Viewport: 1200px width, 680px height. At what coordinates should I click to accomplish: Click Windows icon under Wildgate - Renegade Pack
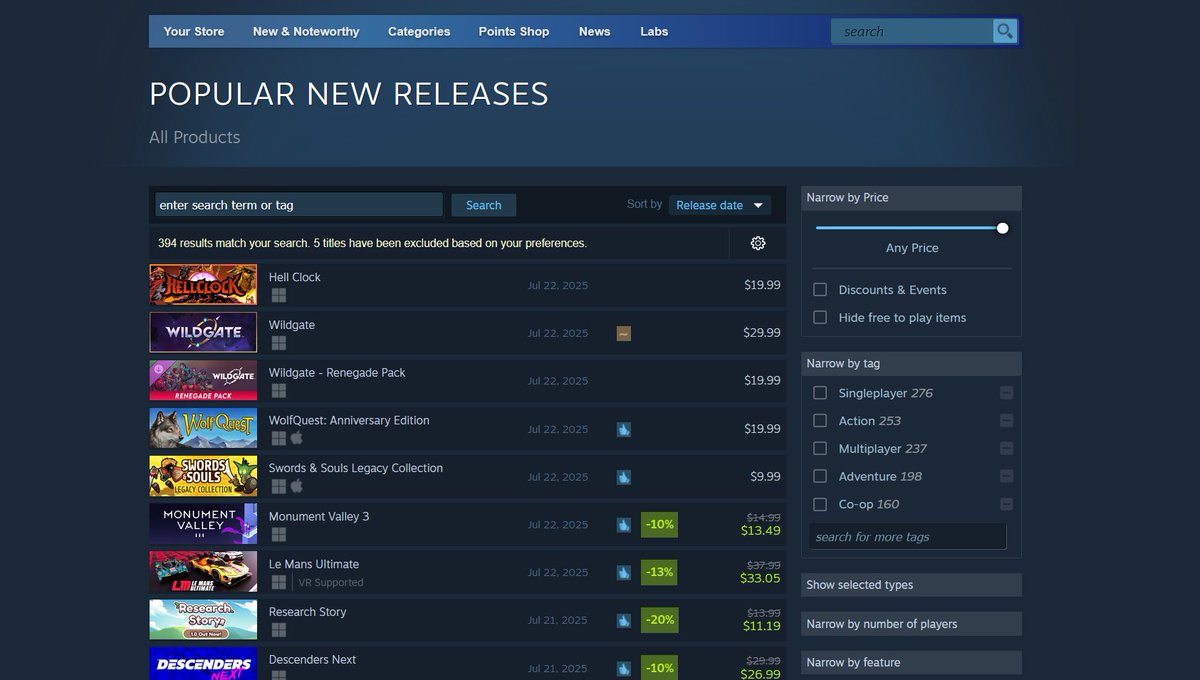pyautogui.click(x=278, y=391)
